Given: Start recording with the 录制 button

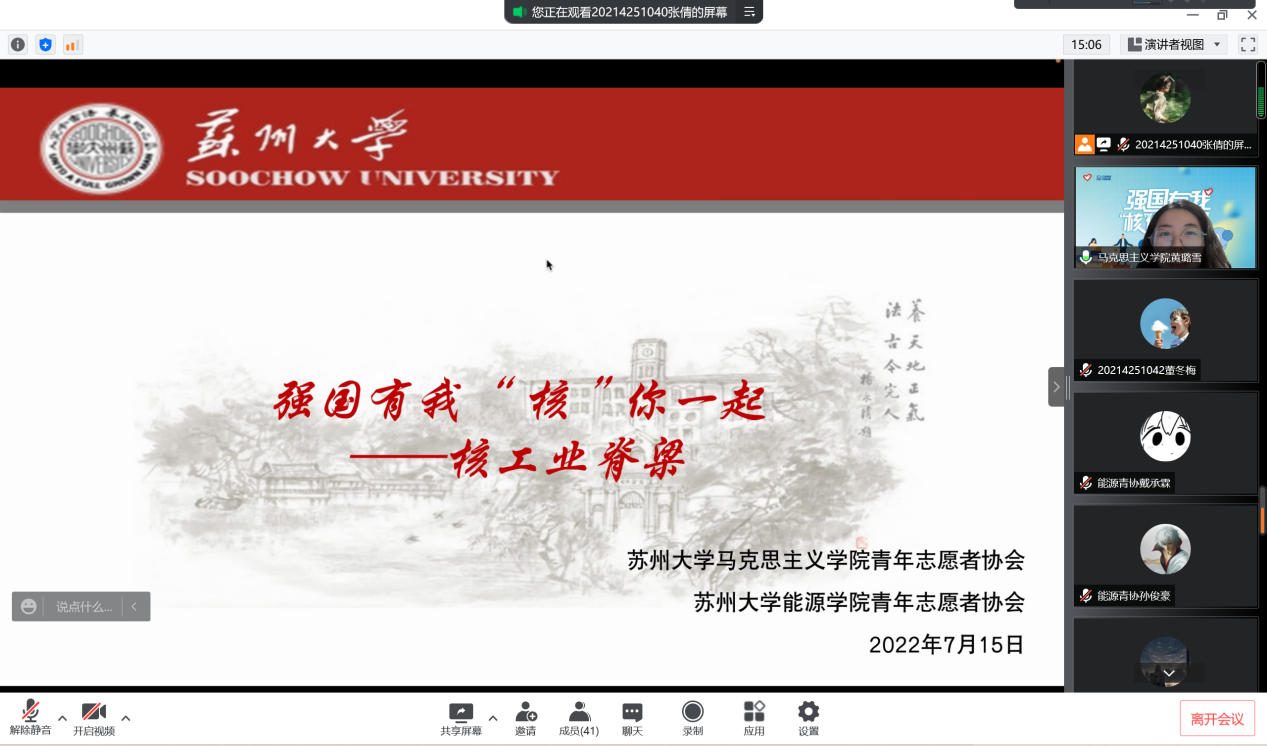Looking at the screenshot, I should 692,718.
